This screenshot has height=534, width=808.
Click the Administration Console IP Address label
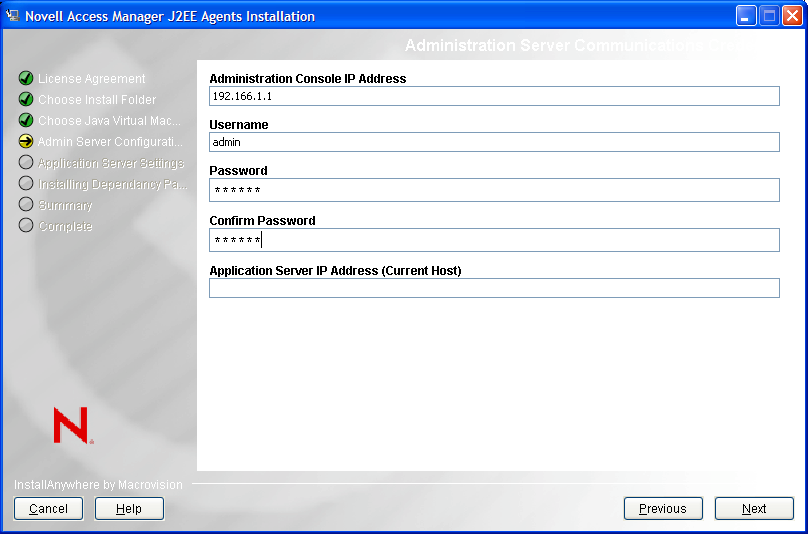click(308, 79)
